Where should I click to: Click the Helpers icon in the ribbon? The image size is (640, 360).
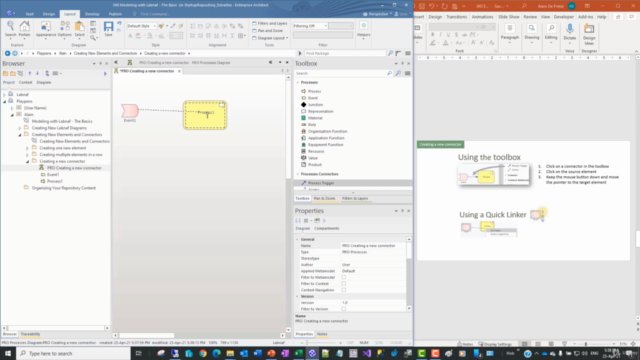tap(363, 29)
